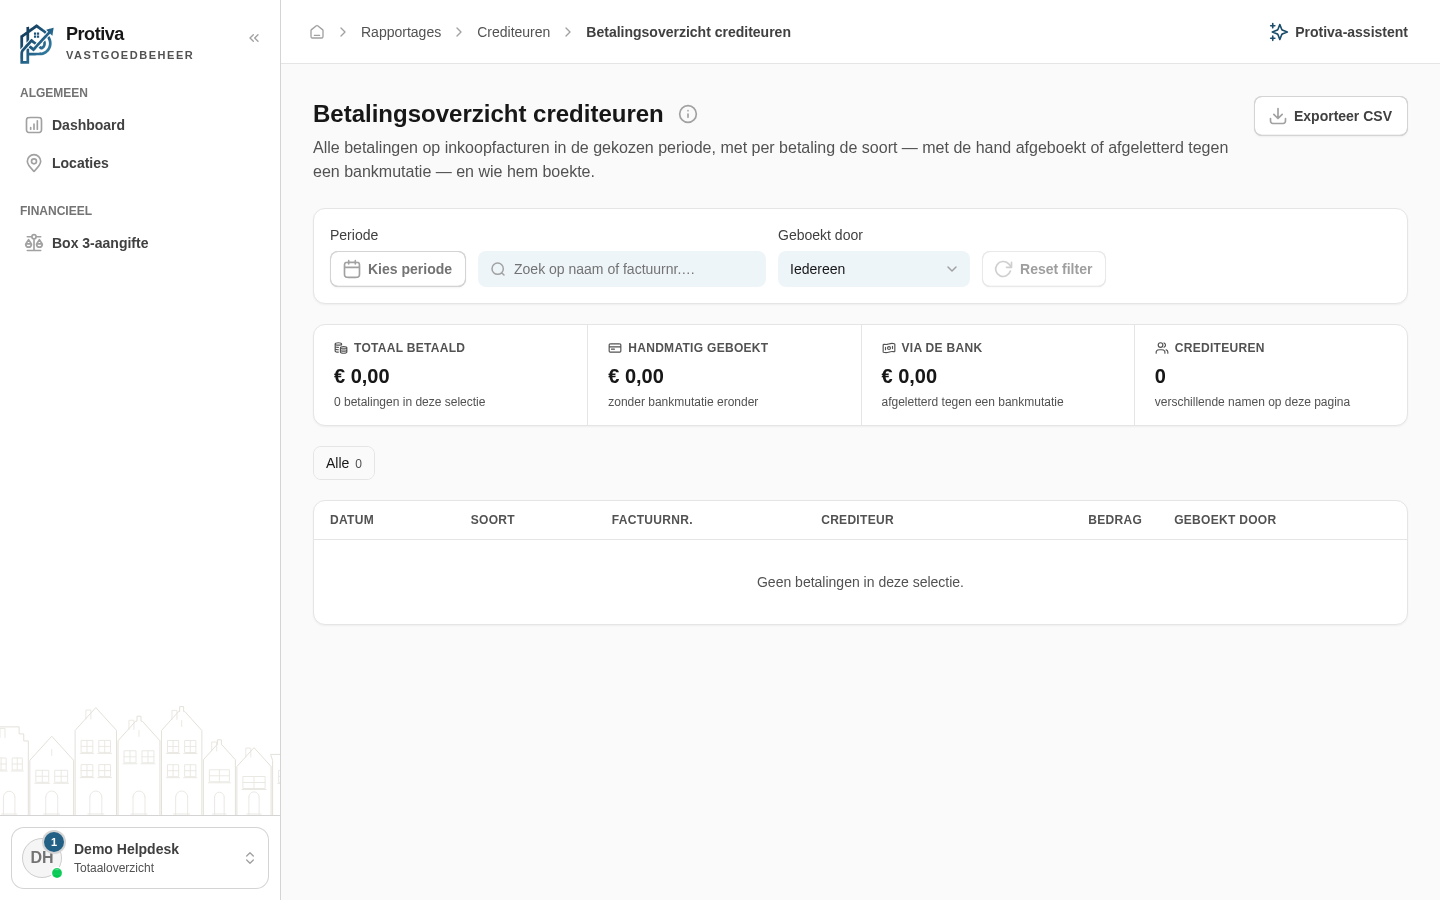Viewport: 1440px width, 900px height.
Task: Click the Crediteur column header
Action: [x=857, y=520]
